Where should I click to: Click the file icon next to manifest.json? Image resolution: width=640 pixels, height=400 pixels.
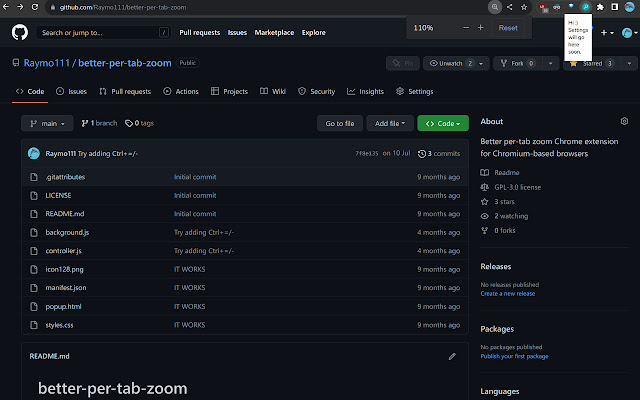(34, 288)
